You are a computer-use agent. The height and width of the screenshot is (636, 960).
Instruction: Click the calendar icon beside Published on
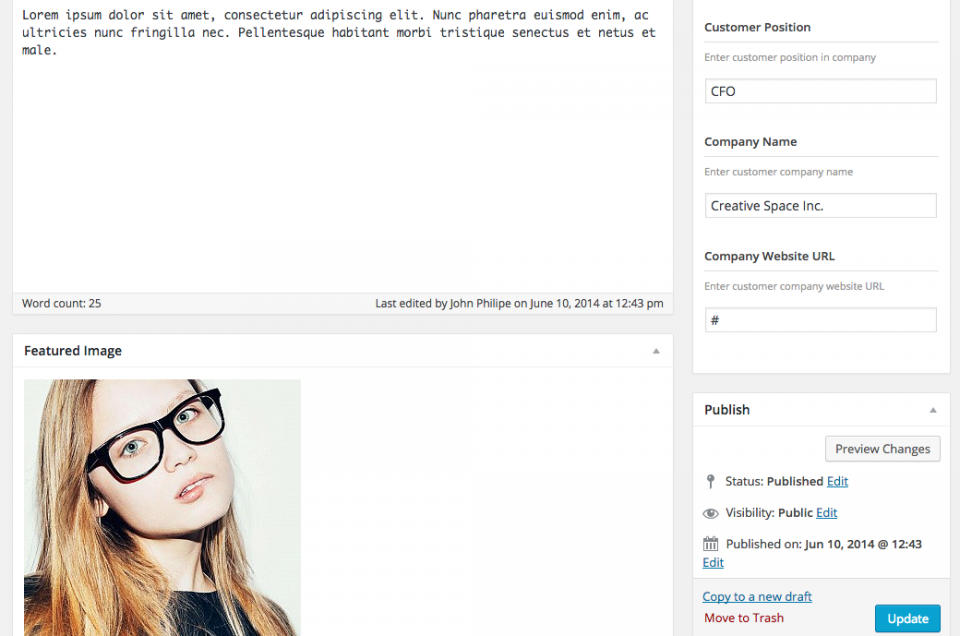pos(710,544)
